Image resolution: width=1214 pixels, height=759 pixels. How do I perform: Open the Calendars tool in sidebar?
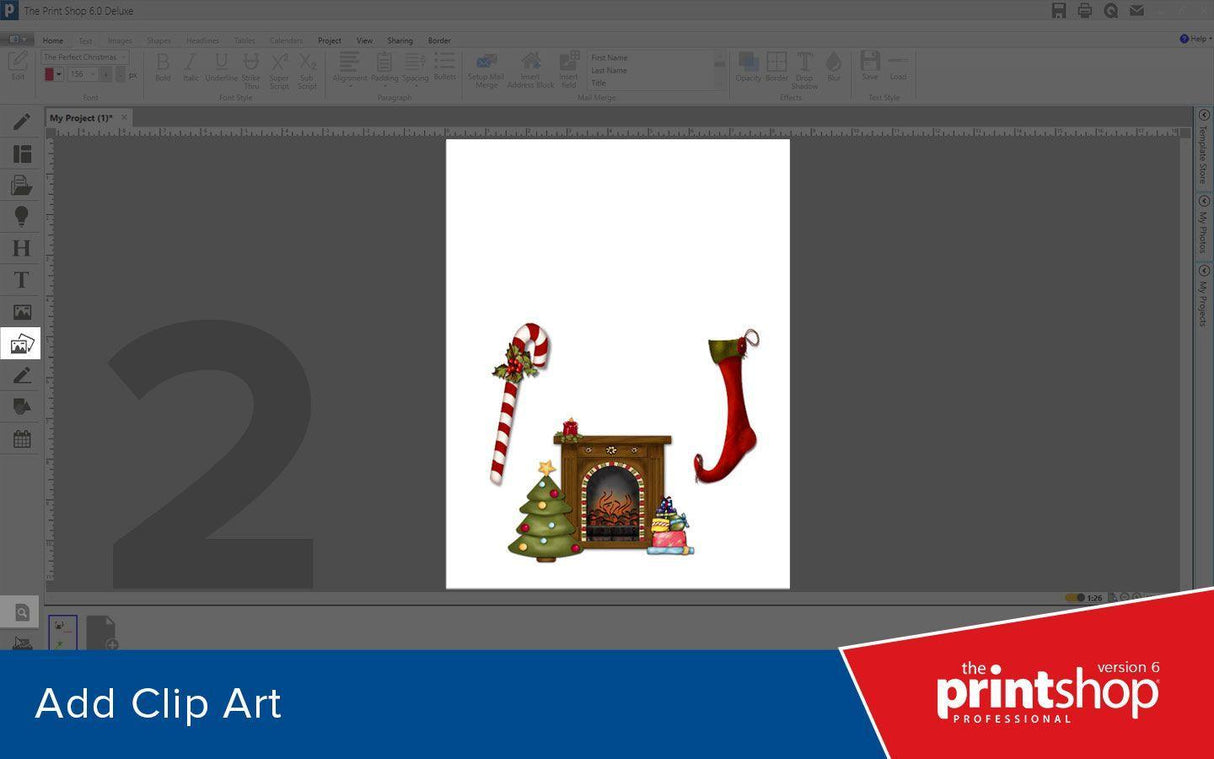(x=20, y=438)
